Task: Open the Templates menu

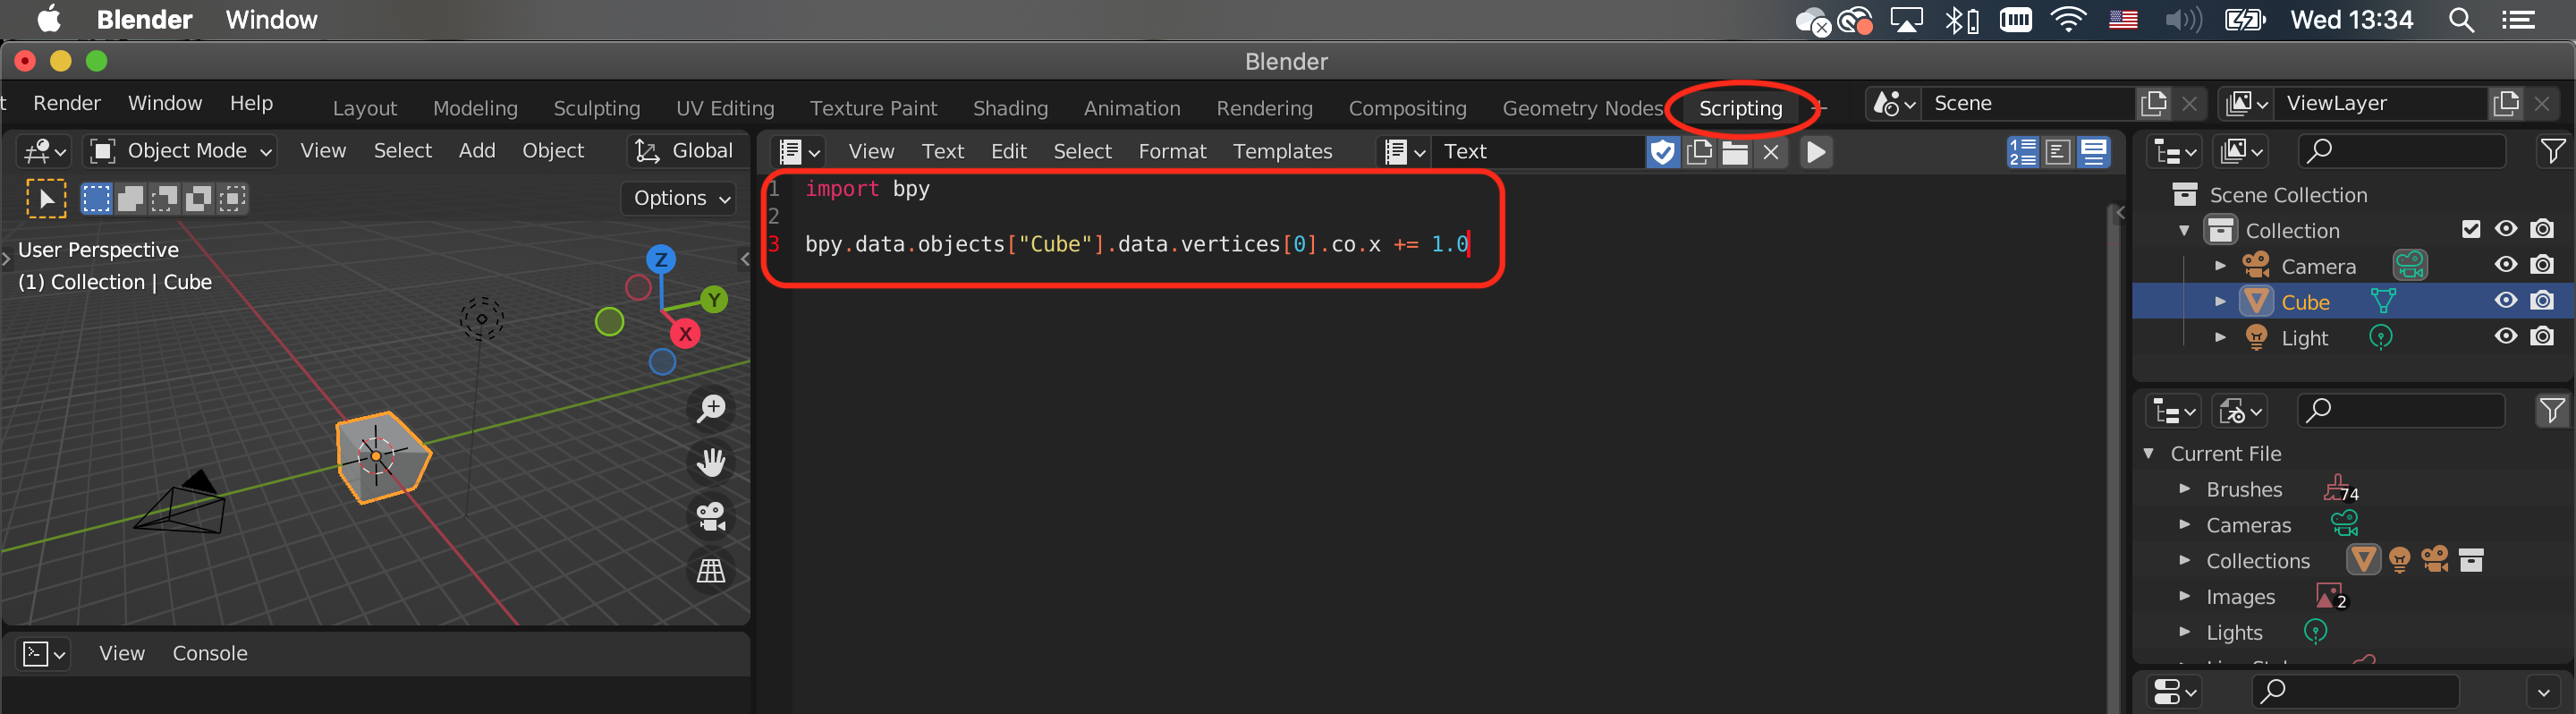Action: (1282, 152)
